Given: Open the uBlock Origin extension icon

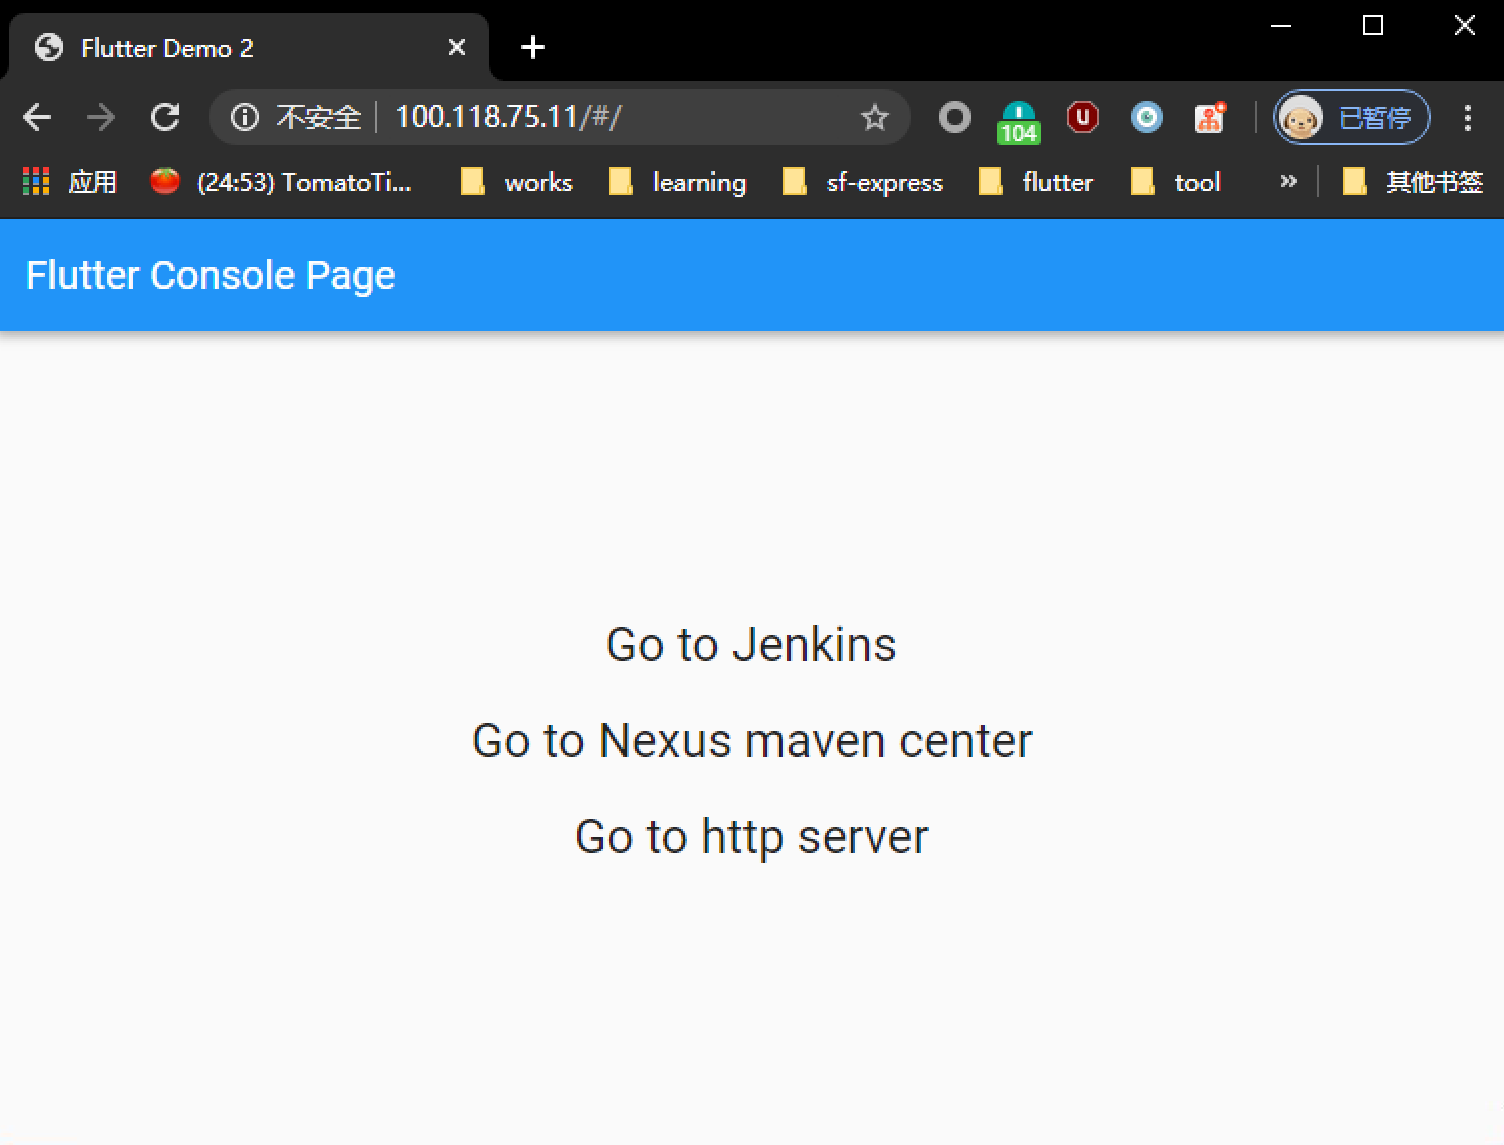Looking at the screenshot, I should (x=1082, y=117).
